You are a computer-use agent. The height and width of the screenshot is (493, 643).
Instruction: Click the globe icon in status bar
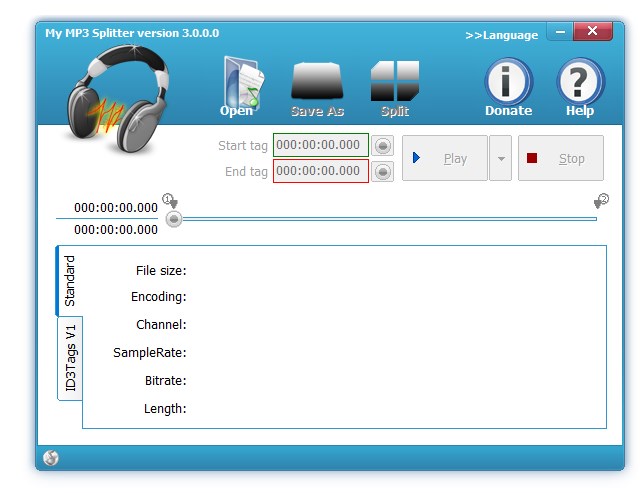pos(51,458)
